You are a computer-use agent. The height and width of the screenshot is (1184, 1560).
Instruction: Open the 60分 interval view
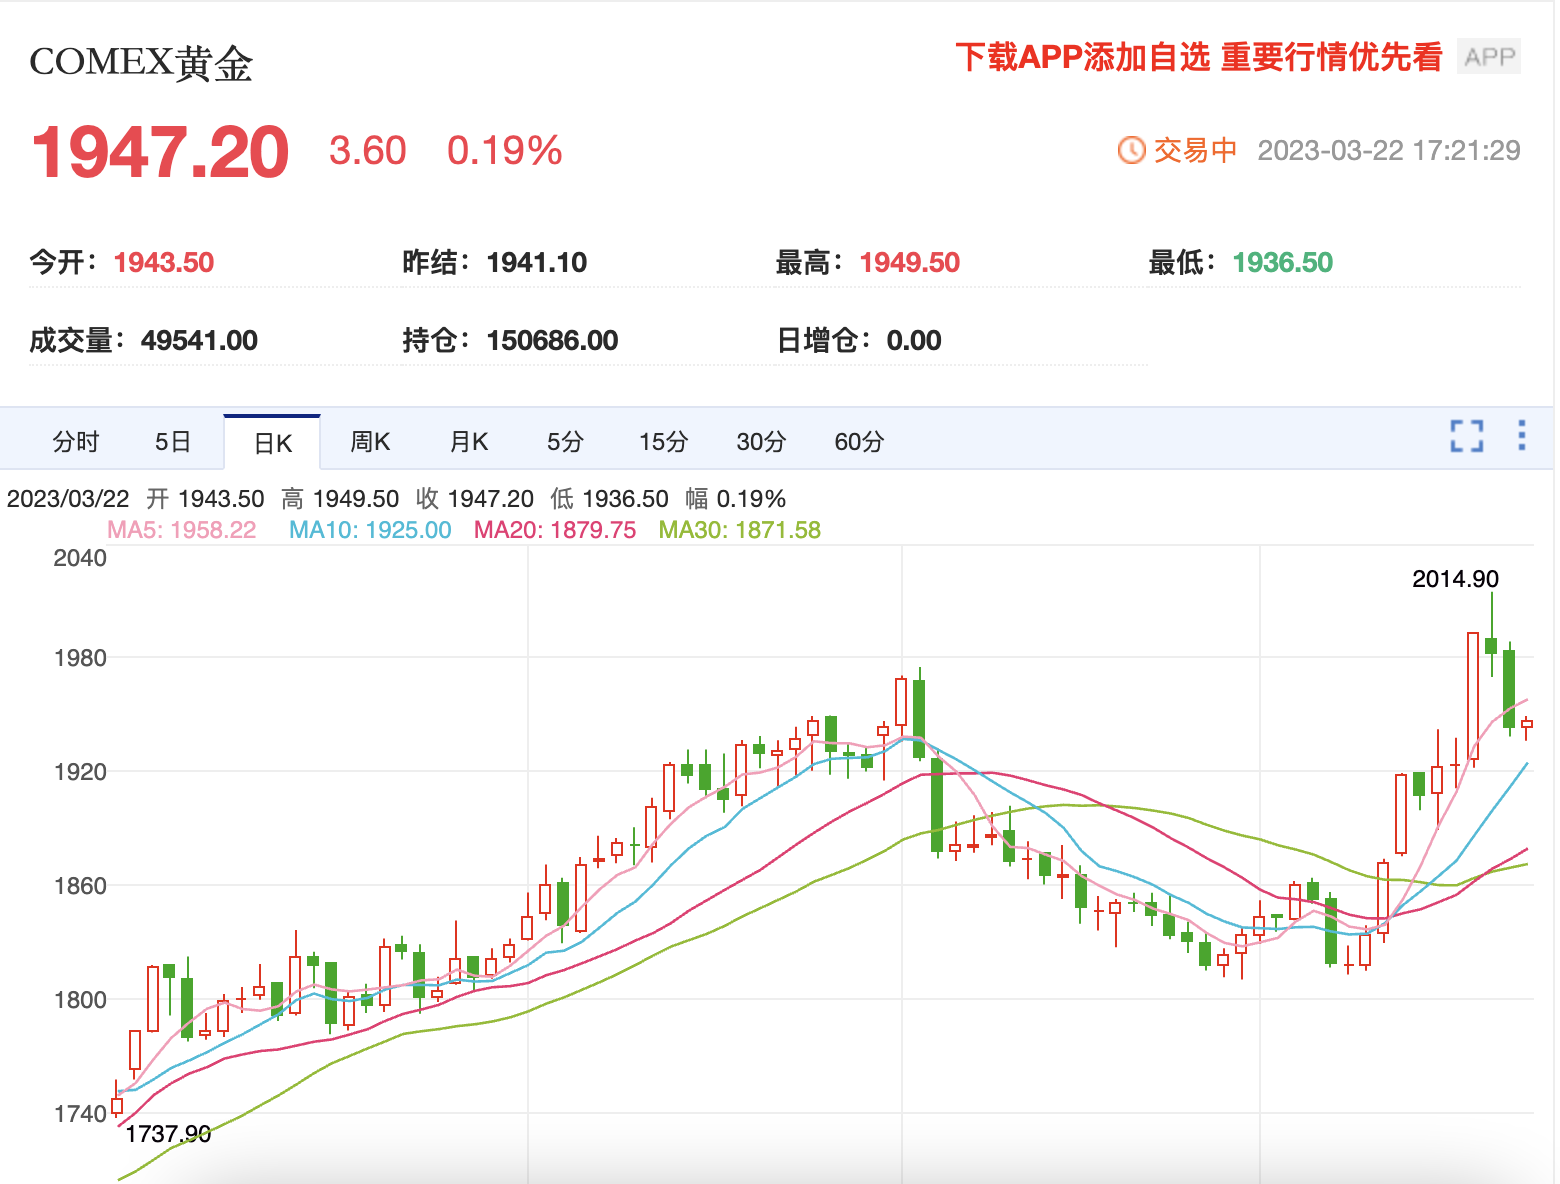857,440
